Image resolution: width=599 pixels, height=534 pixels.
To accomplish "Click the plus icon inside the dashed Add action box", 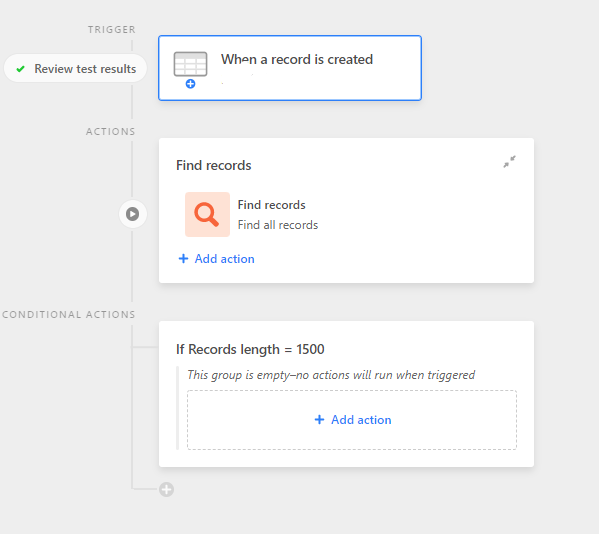I will point(319,420).
